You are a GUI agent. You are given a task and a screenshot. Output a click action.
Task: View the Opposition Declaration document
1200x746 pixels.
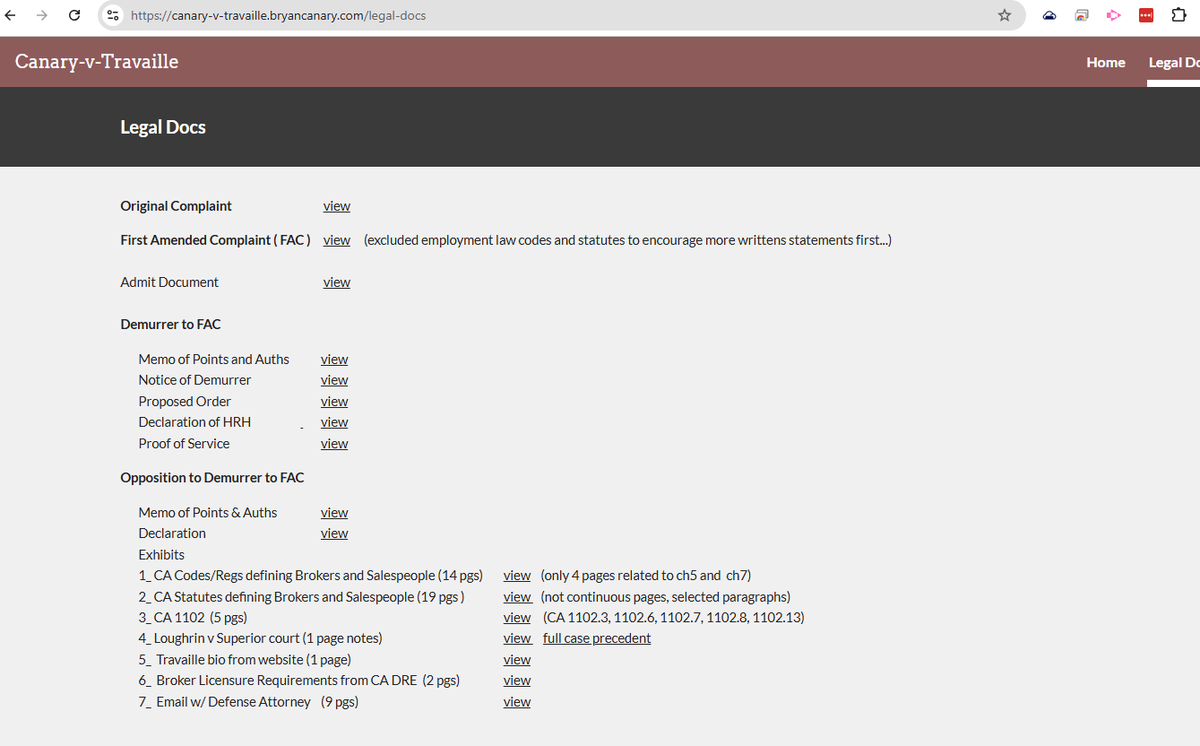click(334, 533)
